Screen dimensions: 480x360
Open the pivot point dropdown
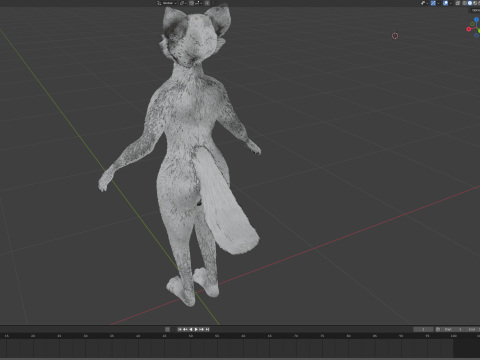click(183, 3)
